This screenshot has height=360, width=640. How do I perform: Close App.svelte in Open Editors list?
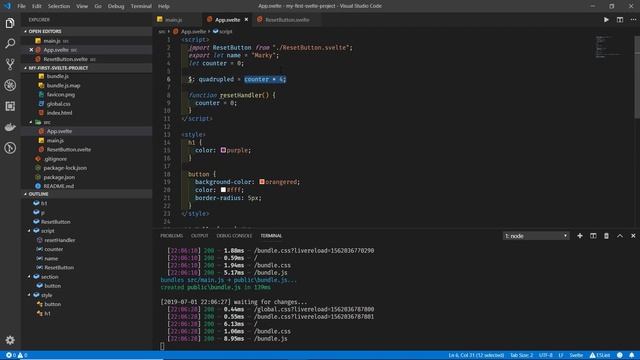[31, 50]
